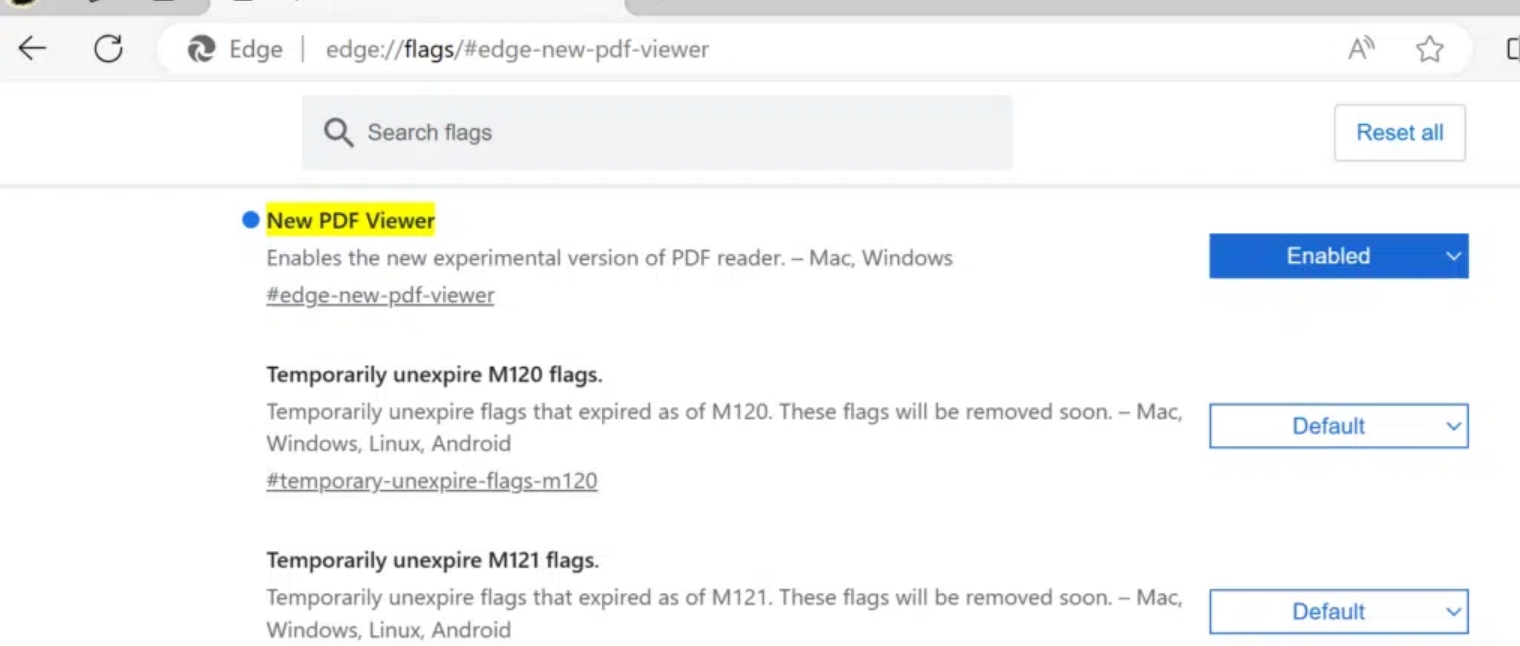1520x646 pixels.
Task: Click the highlighted New PDF Viewer title
Action: (x=351, y=221)
